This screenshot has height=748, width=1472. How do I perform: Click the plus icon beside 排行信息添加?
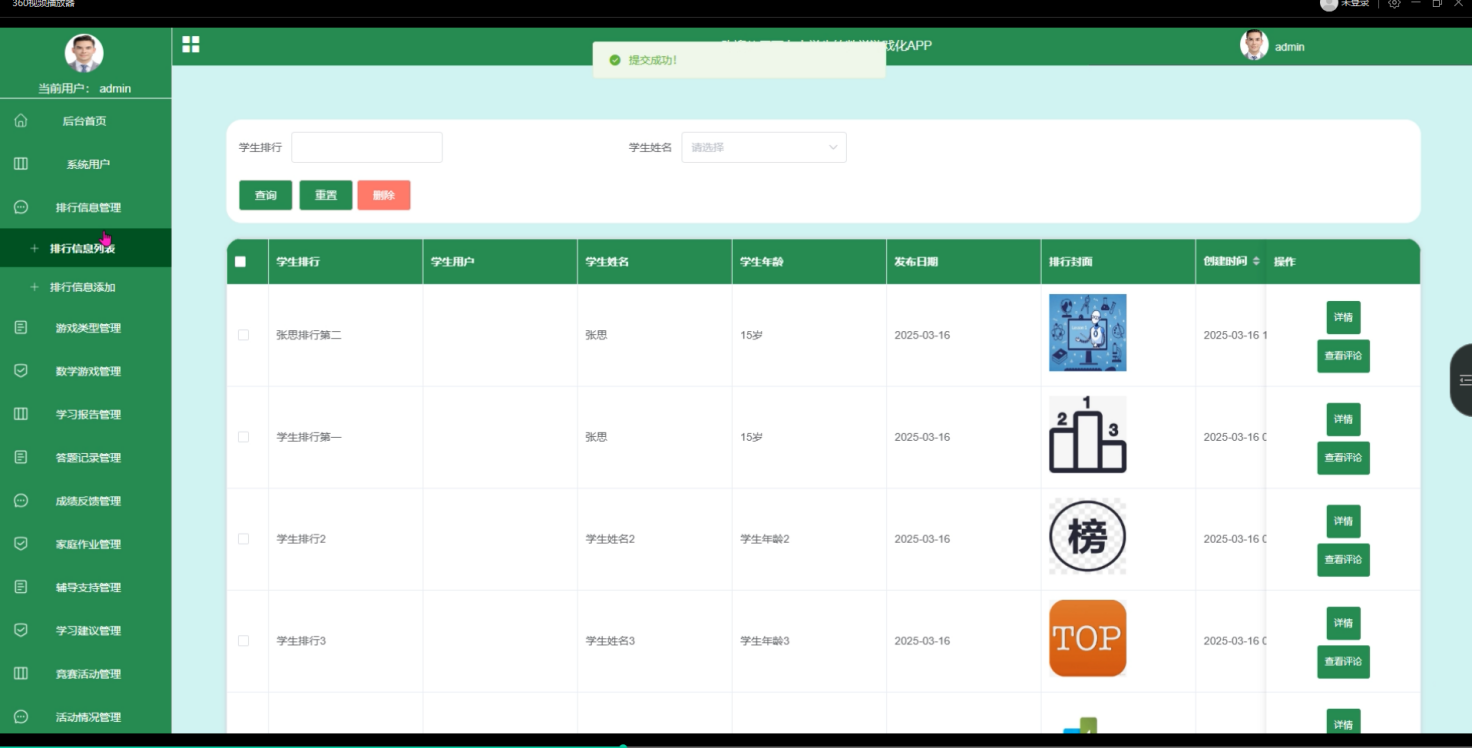pyautogui.click(x=35, y=287)
